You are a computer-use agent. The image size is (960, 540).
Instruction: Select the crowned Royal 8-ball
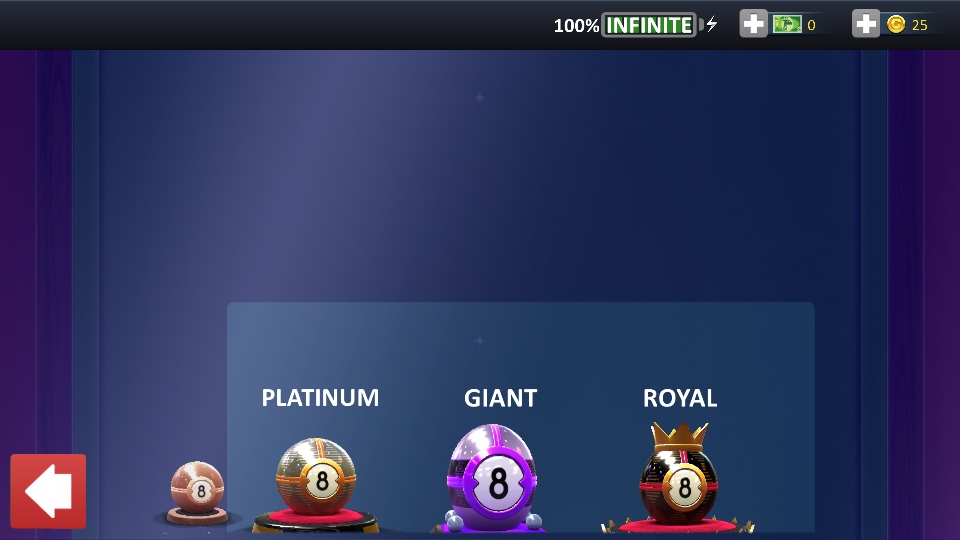[679, 474]
